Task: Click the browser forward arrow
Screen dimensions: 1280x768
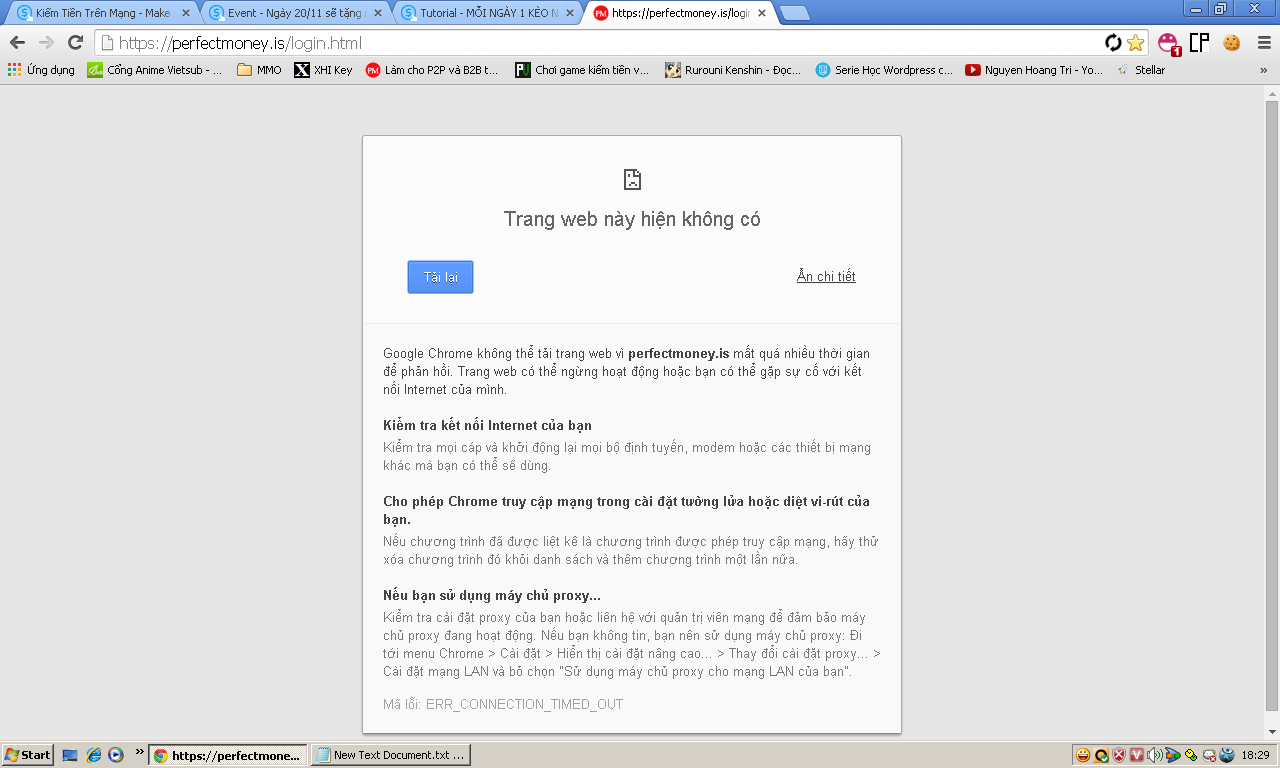Action: tap(46, 43)
